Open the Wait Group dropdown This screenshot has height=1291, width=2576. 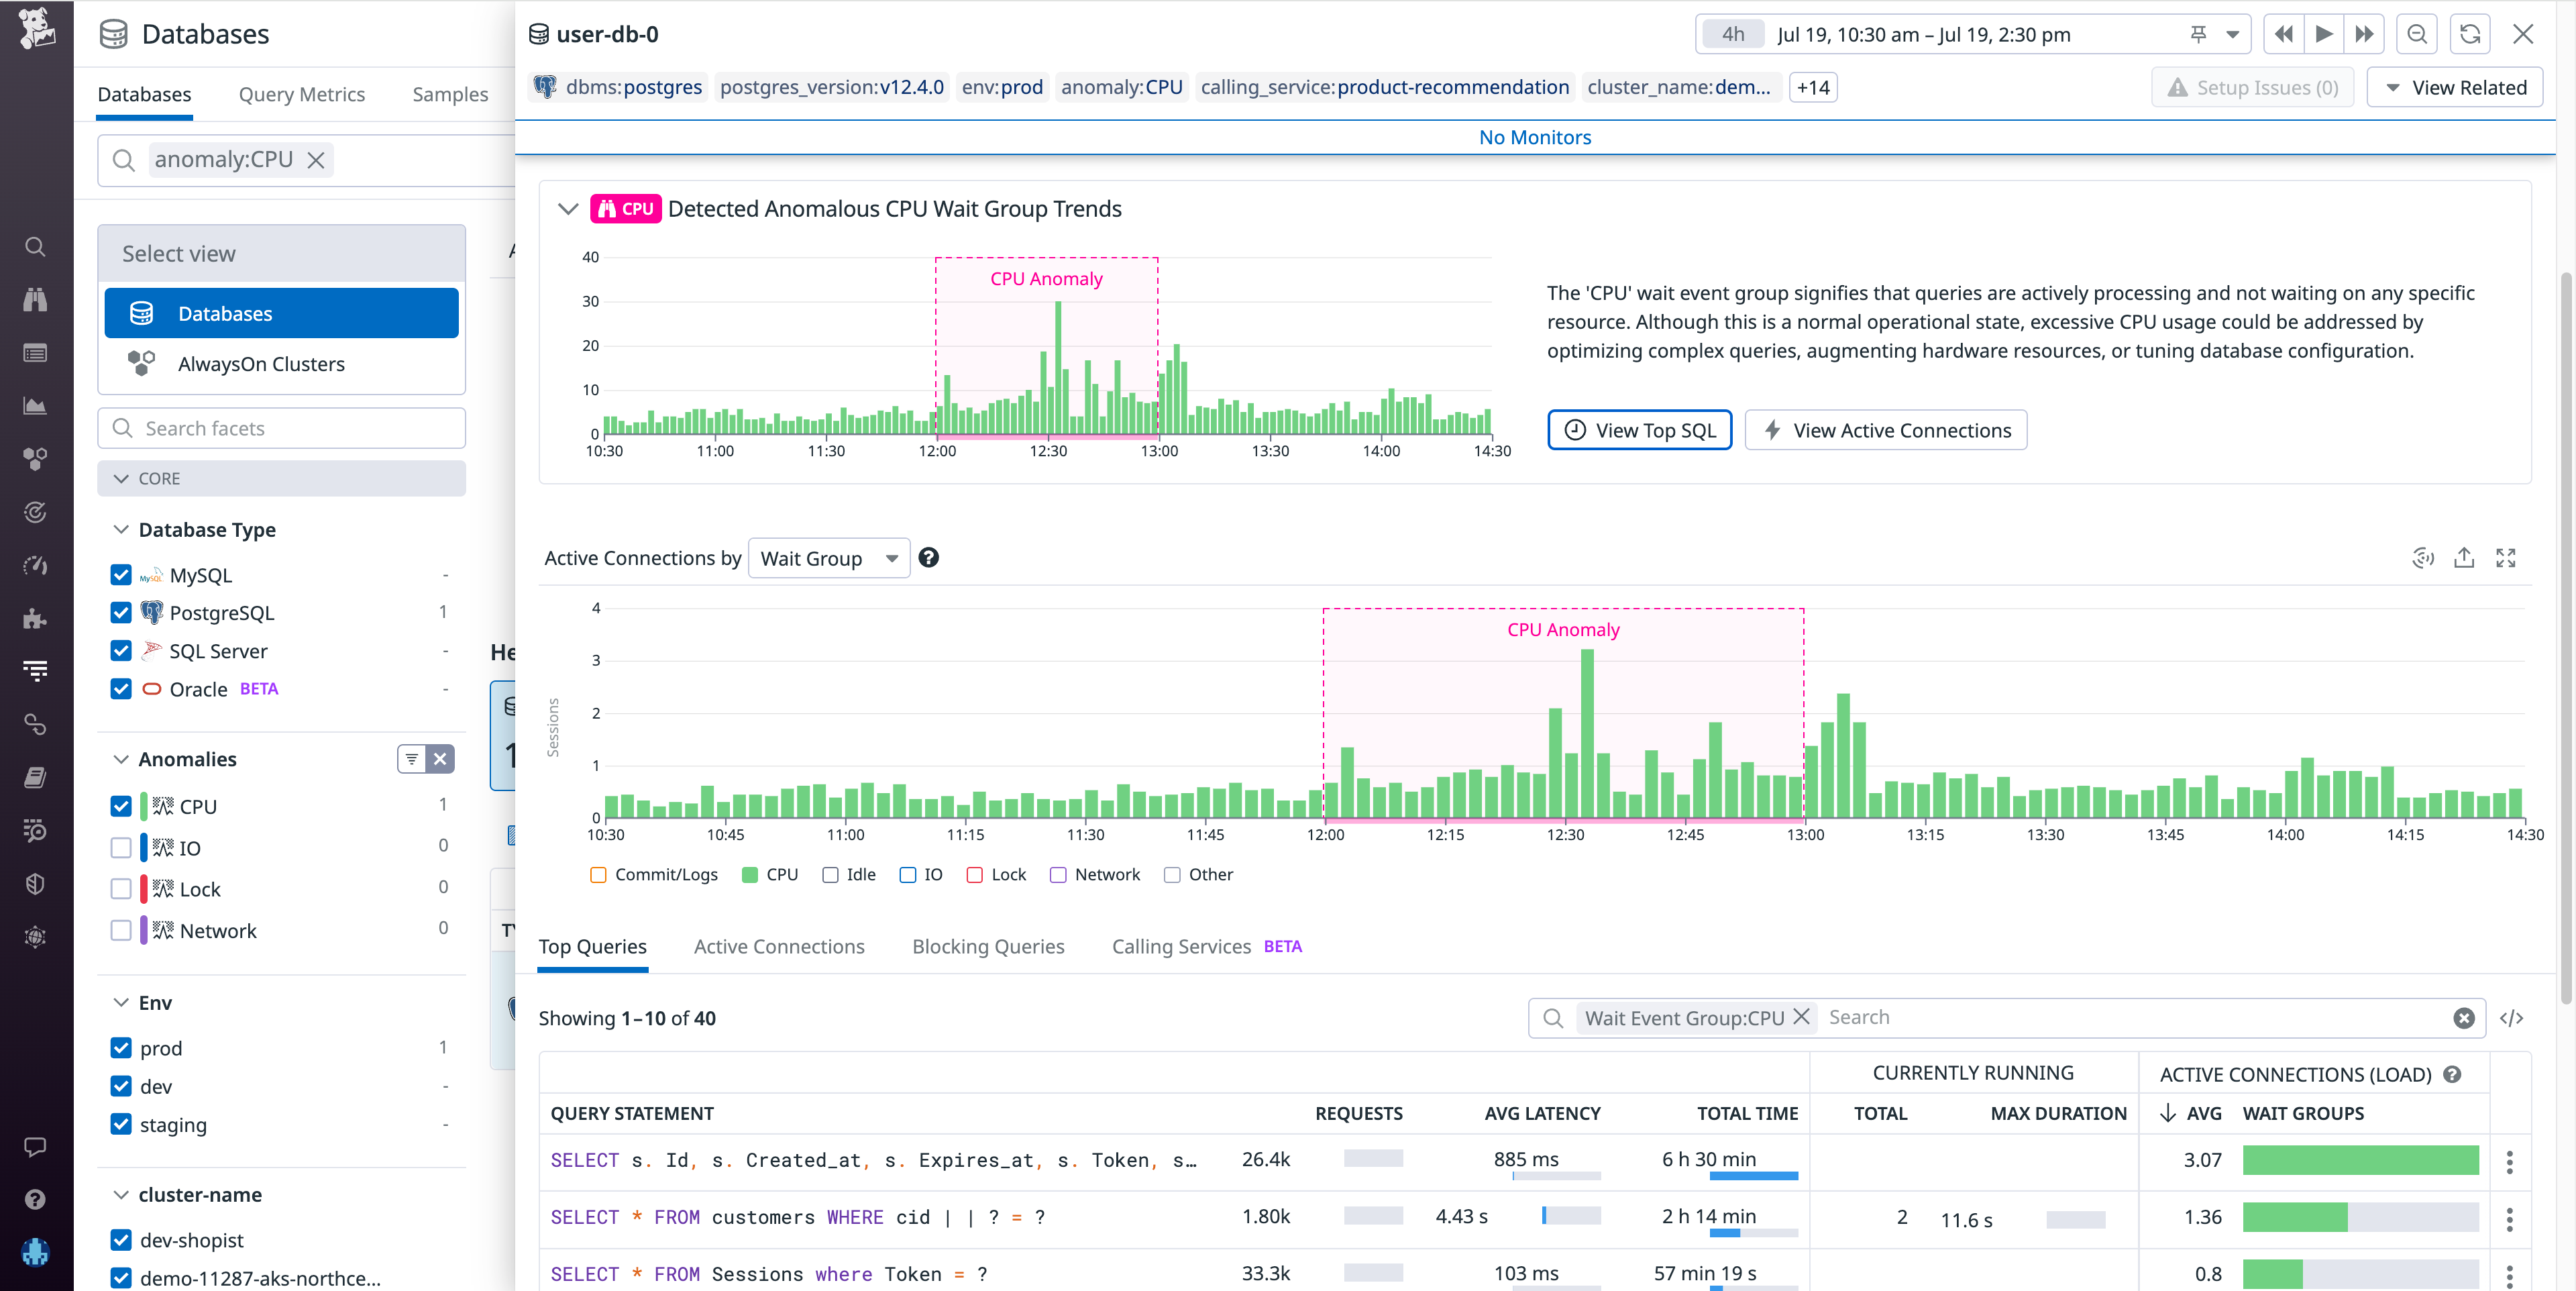[x=829, y=558]
